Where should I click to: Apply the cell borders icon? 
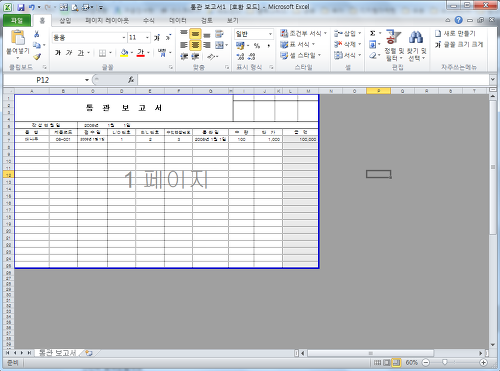[x=103, y=53]
